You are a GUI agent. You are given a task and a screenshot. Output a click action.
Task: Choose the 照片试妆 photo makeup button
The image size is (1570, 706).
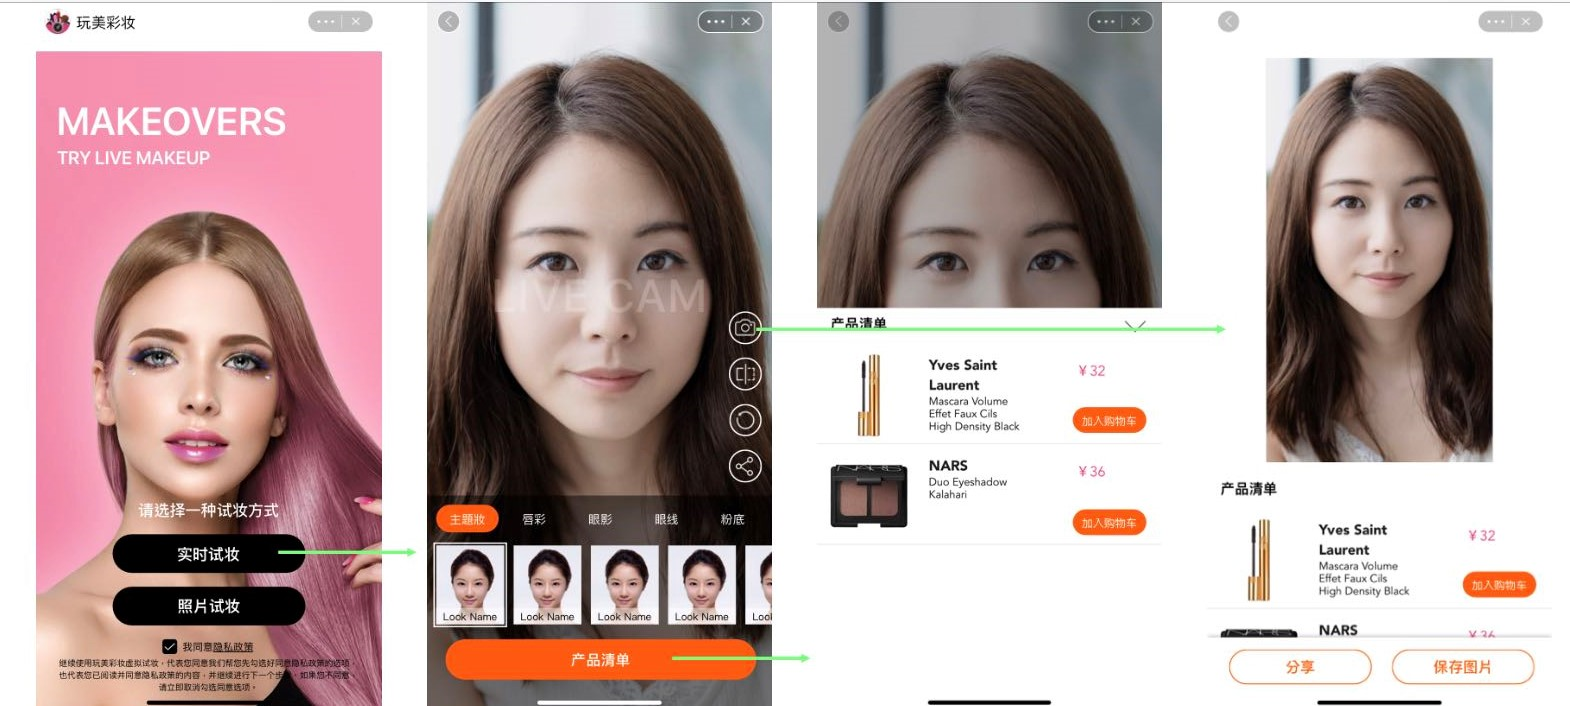[x=208, y=606]
